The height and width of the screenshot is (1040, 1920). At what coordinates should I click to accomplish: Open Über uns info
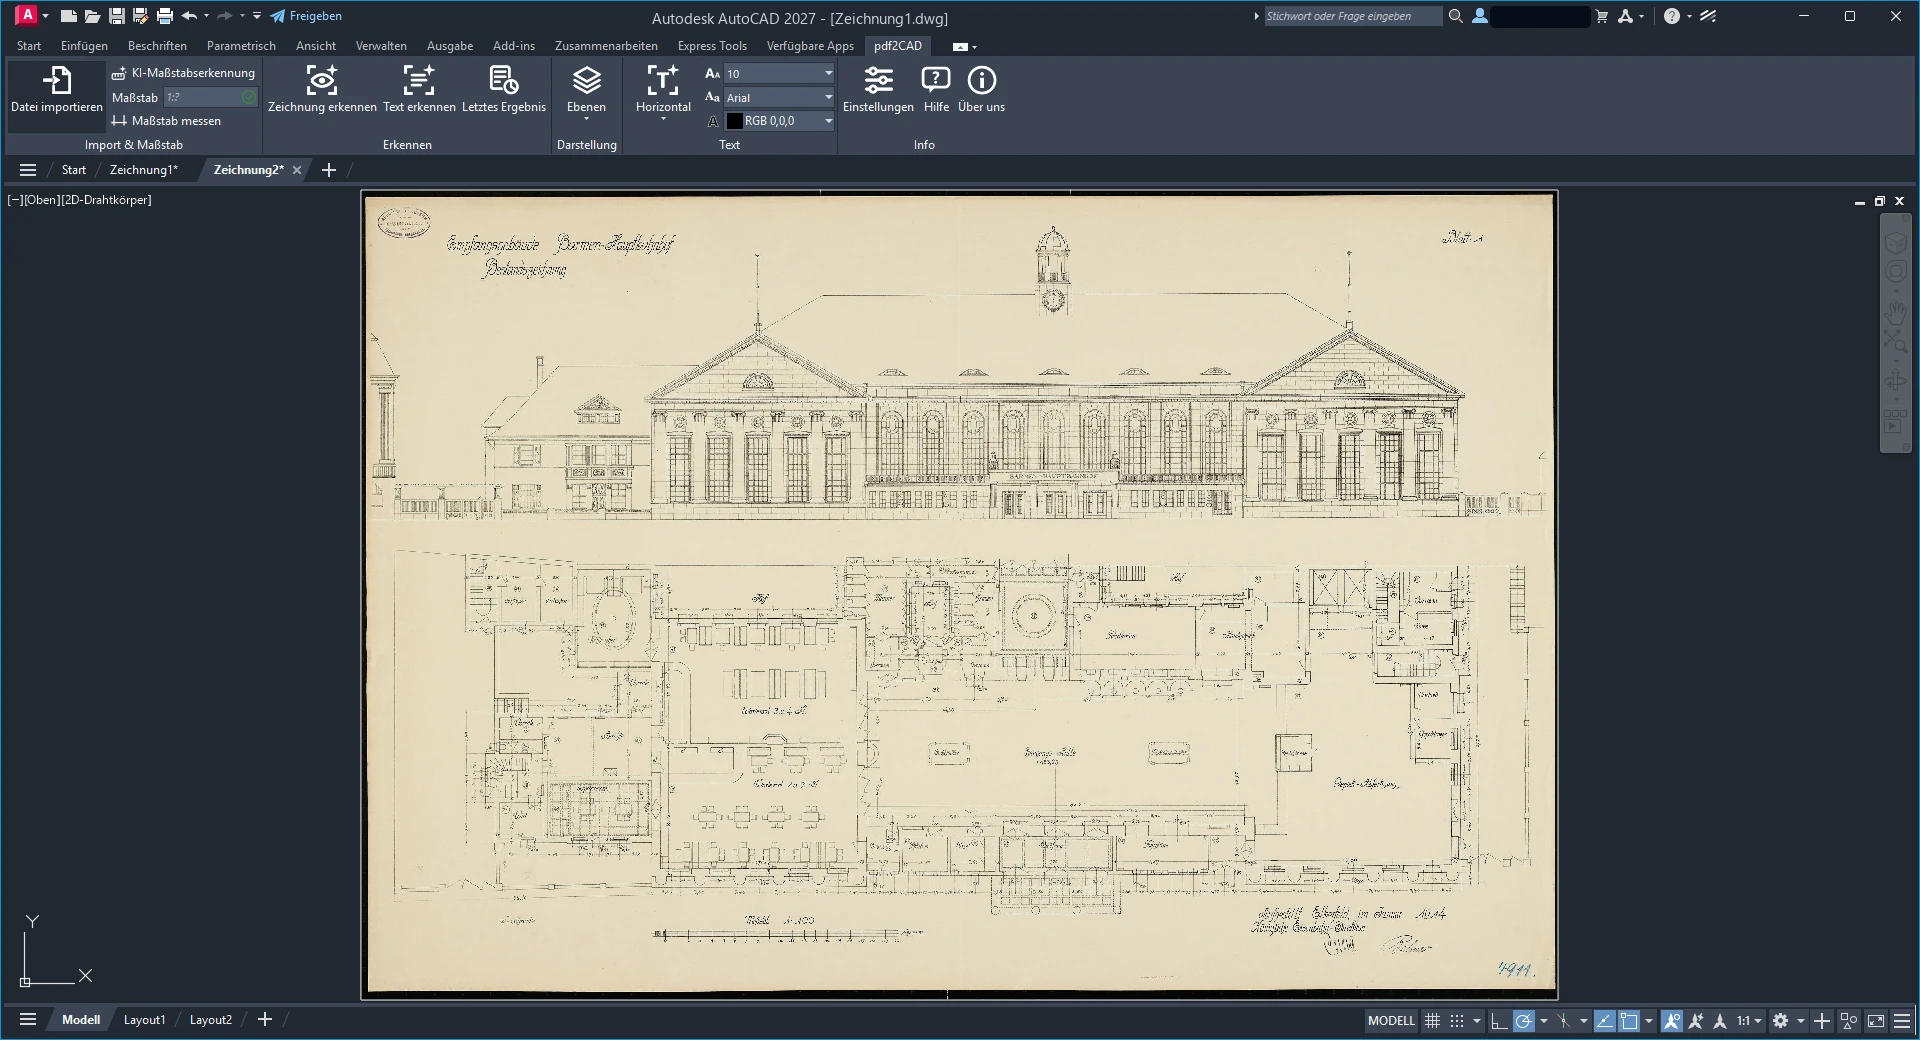click(x=981, y=89)
